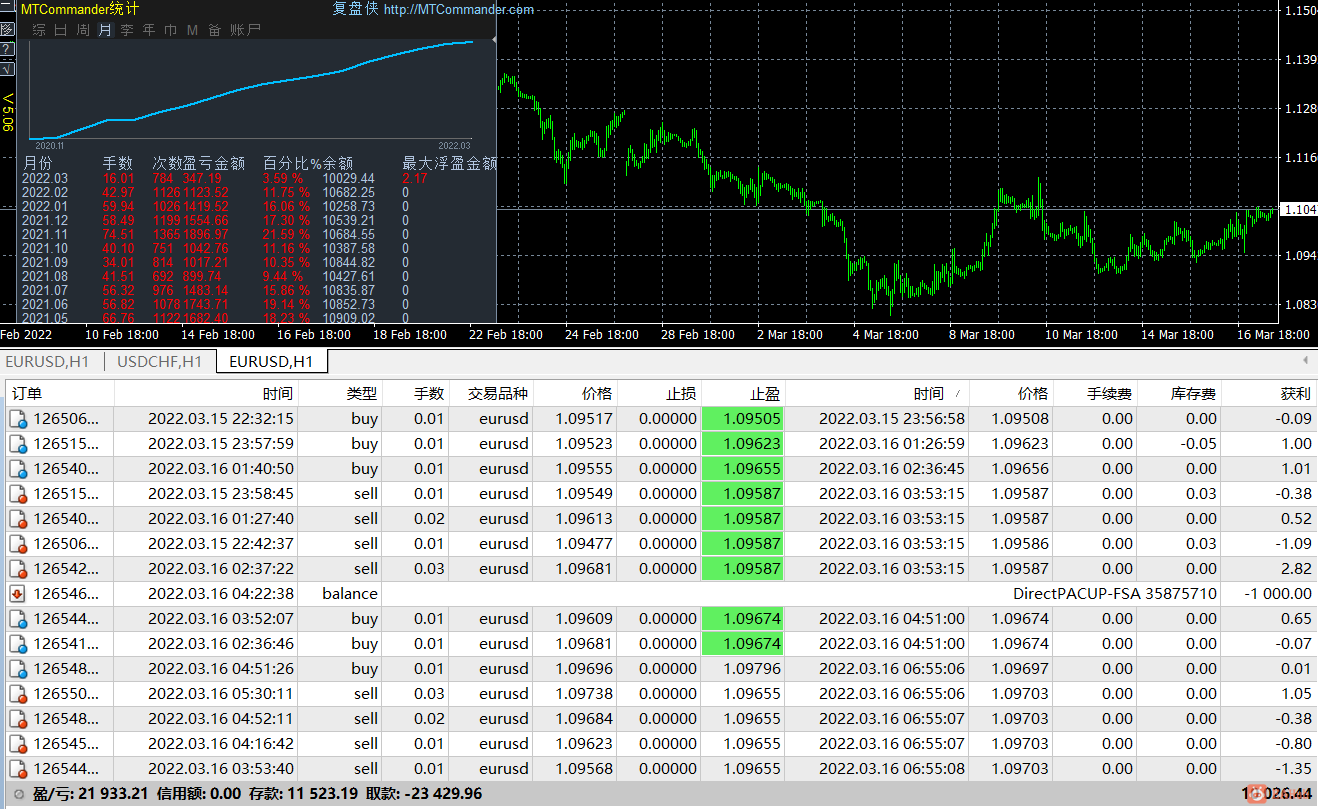The height and width of the screenshot is (809, 1318).
Task: Click the checkmark icon on left sidebar
Action: pyautogui.click(x=7, y=69)
